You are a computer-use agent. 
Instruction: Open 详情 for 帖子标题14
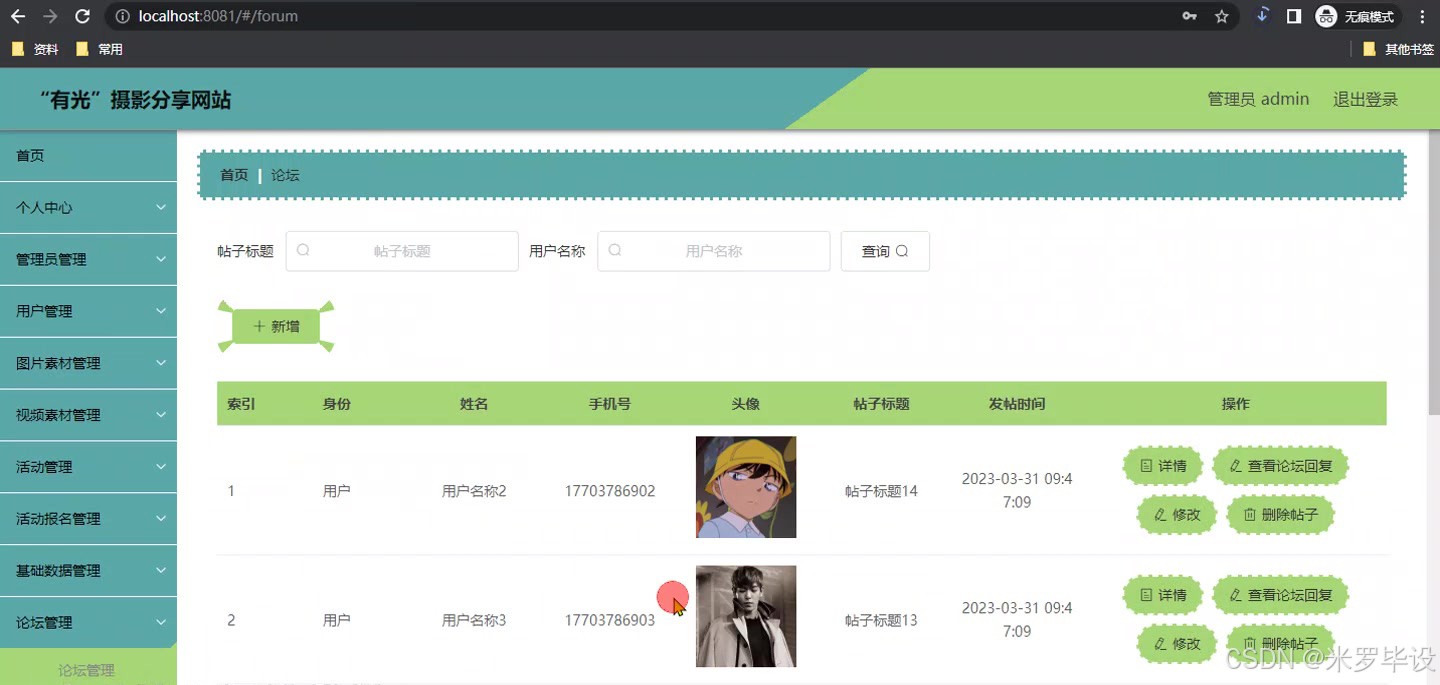click(x=1162, y=465)
